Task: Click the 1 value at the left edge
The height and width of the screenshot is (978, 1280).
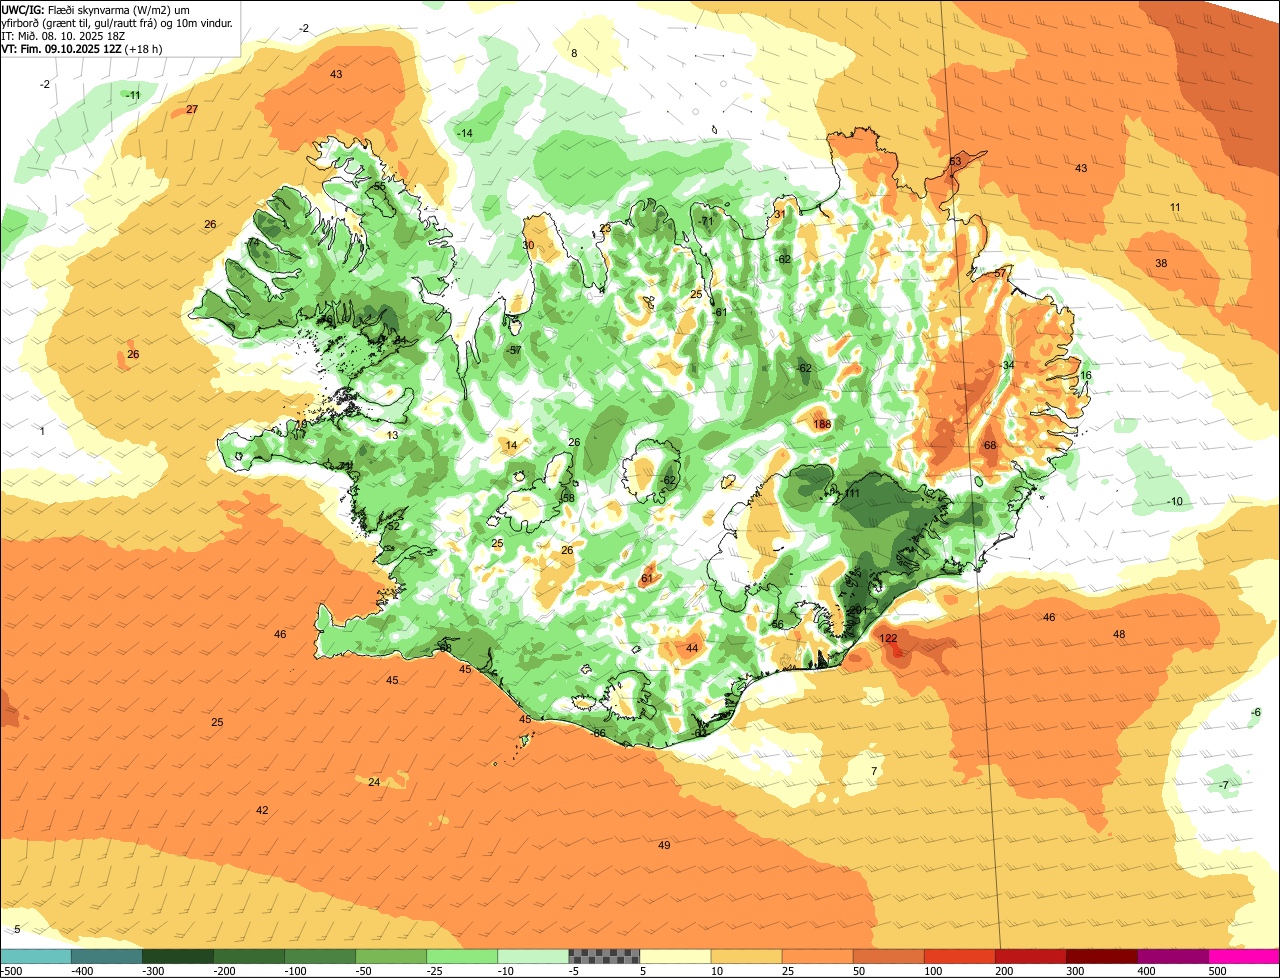Action: click(42, 431)
